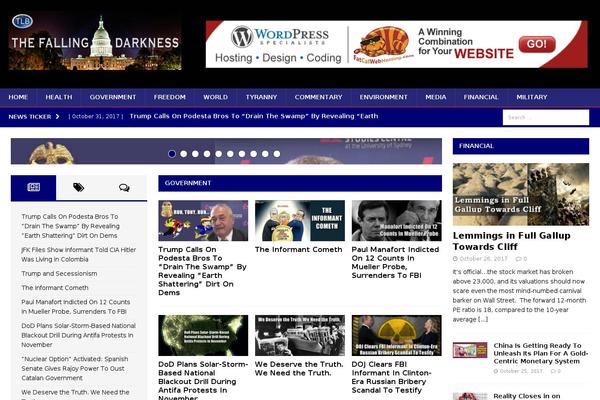Click the GO! button in the banner ad
Screen dimensions: 600x400
click(537, 44)
